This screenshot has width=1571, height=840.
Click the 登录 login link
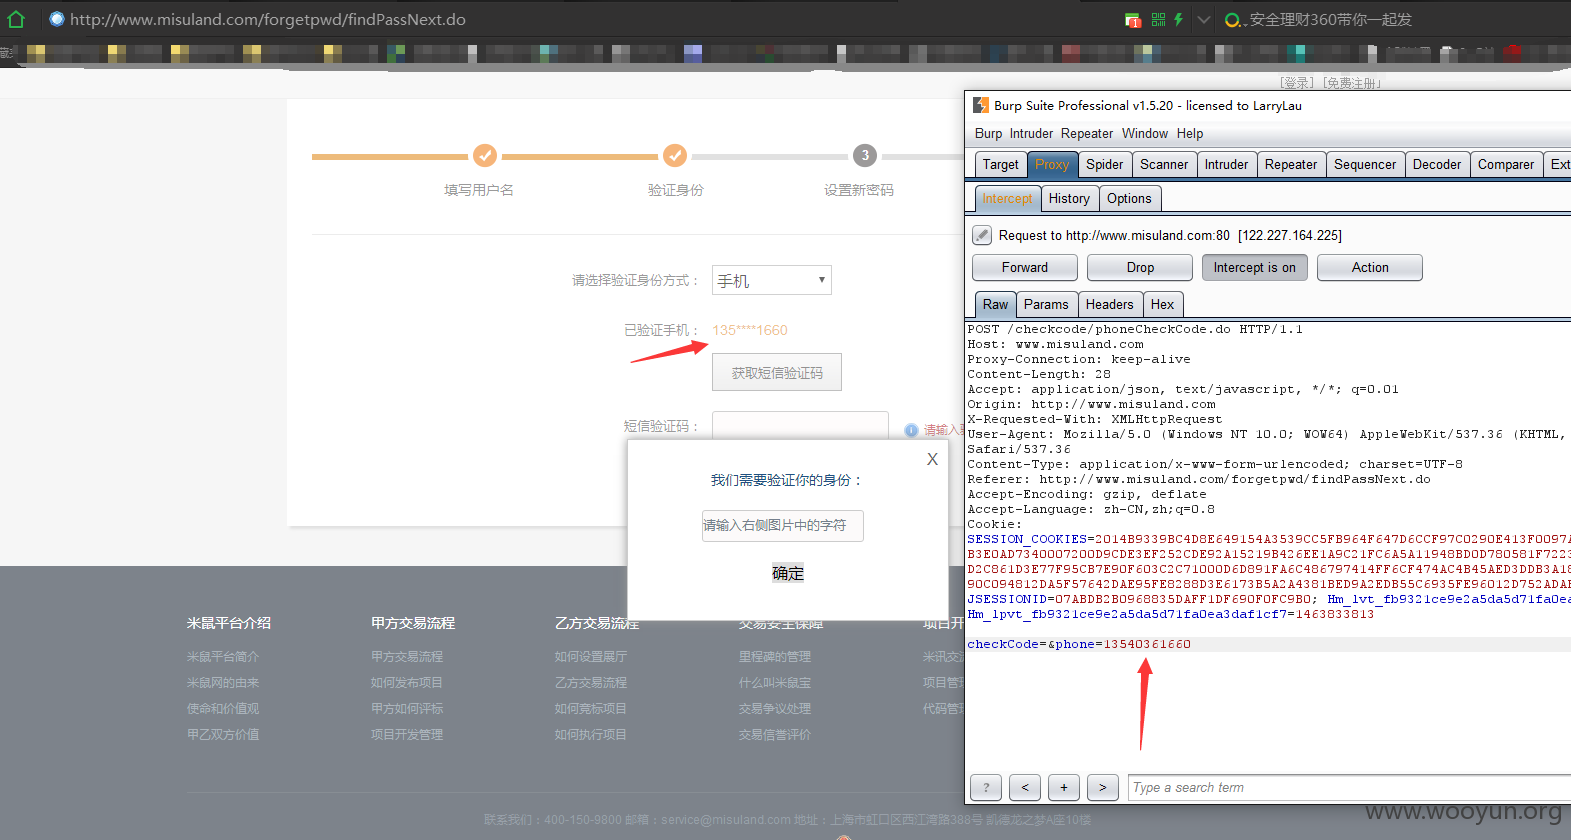(x=1297, y=83)
